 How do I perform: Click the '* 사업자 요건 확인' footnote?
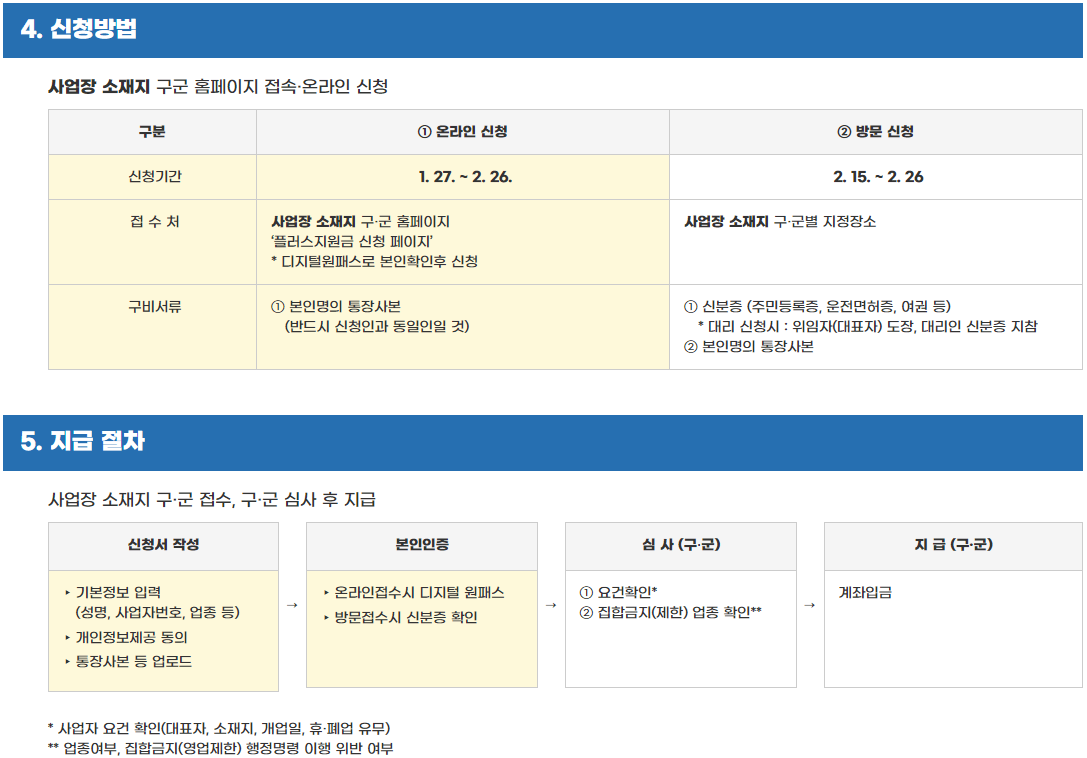point(219,729)
